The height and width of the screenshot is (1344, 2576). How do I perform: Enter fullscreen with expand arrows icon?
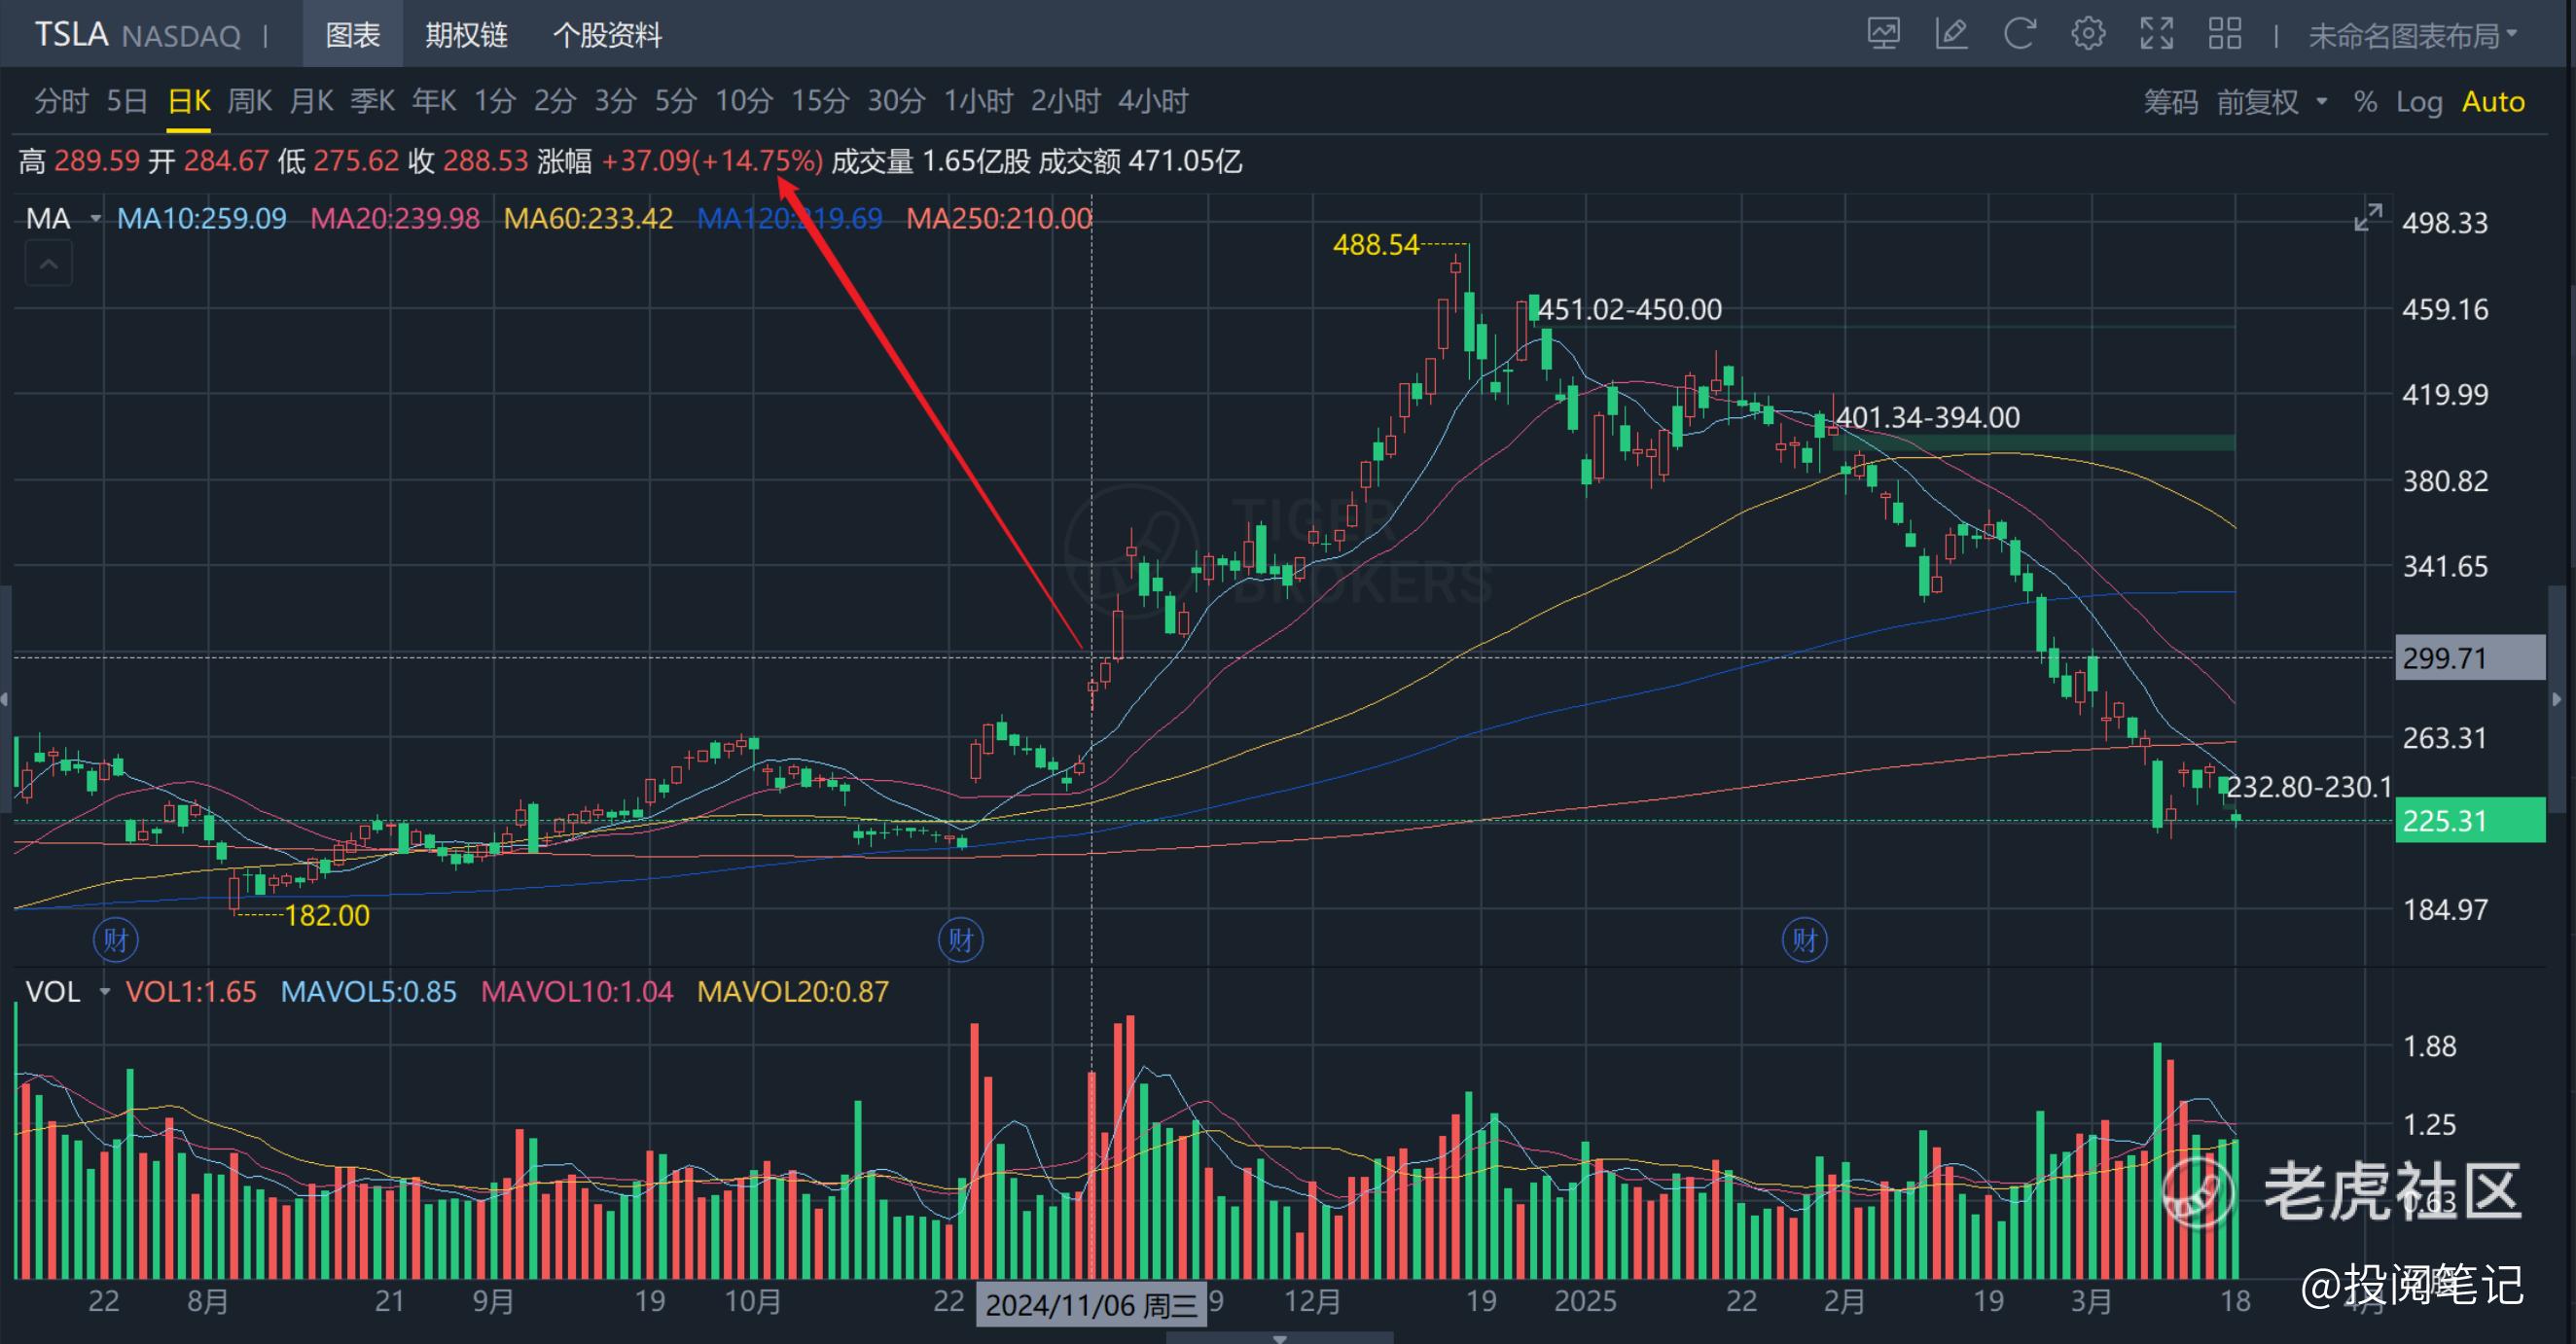click(x=2156, y=35)
